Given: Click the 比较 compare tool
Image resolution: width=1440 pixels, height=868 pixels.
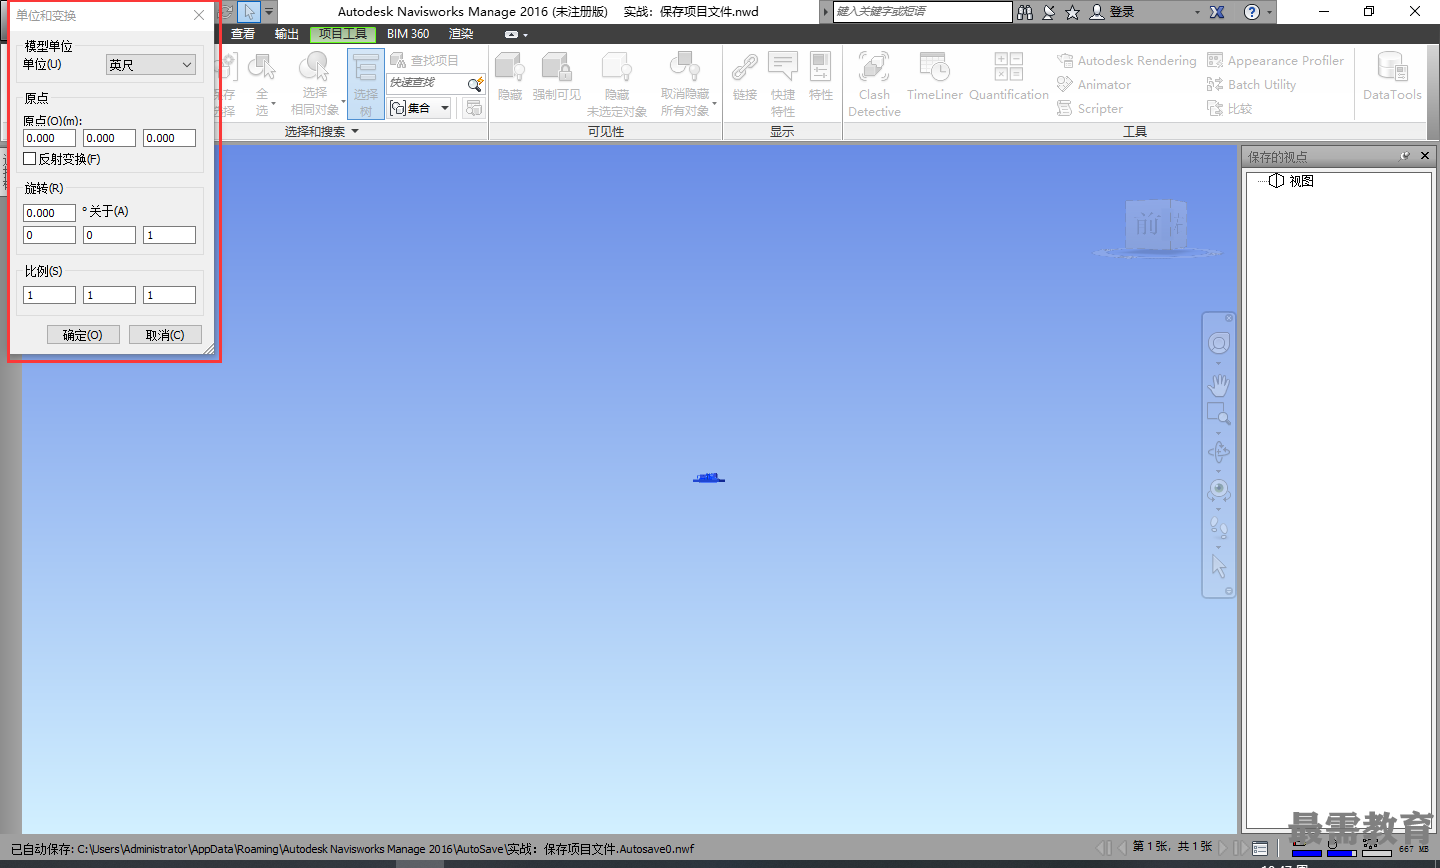Looking at the screenshot, I should (x=1230, y=109).
